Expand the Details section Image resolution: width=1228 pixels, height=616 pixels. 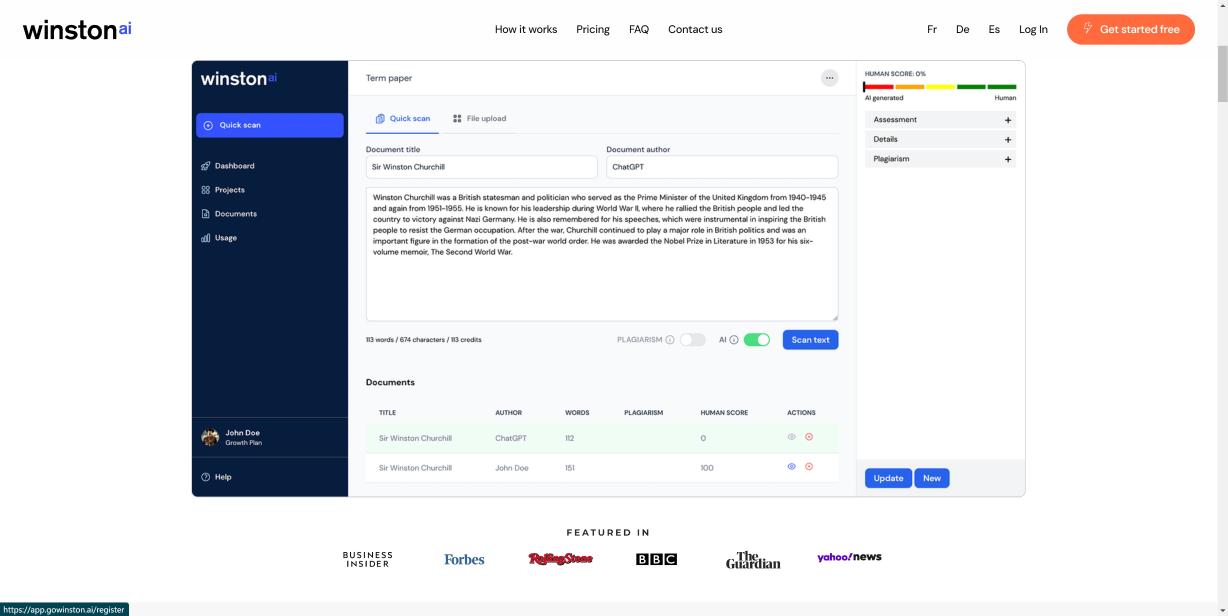tap(940, 139)
